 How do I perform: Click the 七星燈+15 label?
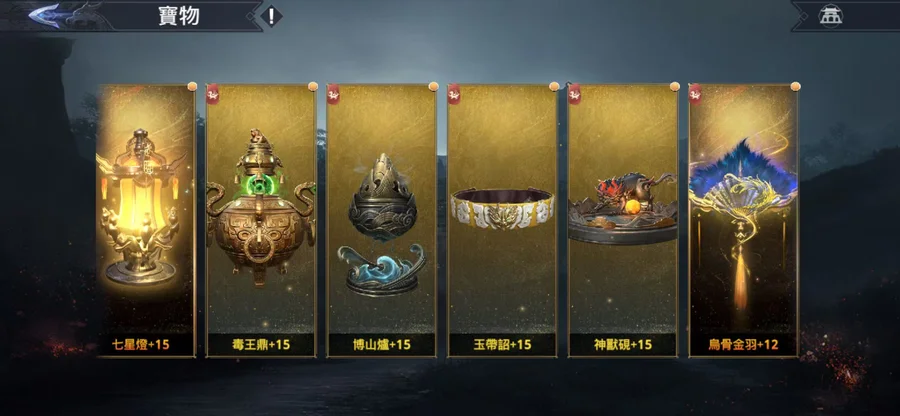click(x=140, y=345)
